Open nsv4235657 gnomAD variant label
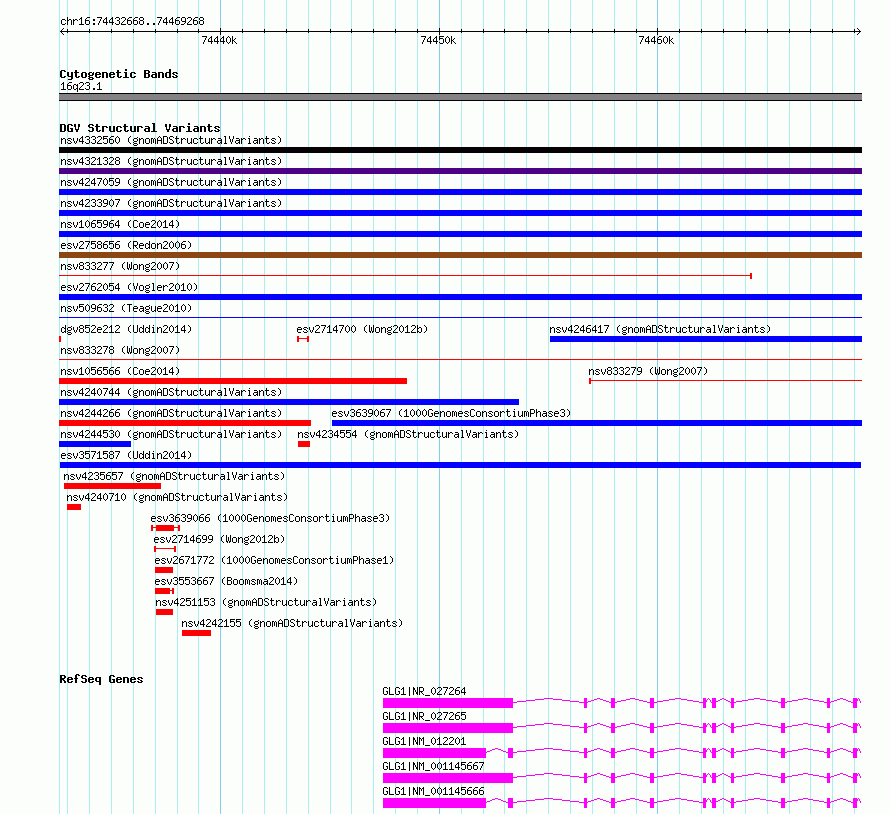The image size is (890, 814). click(x=174, y=476)
